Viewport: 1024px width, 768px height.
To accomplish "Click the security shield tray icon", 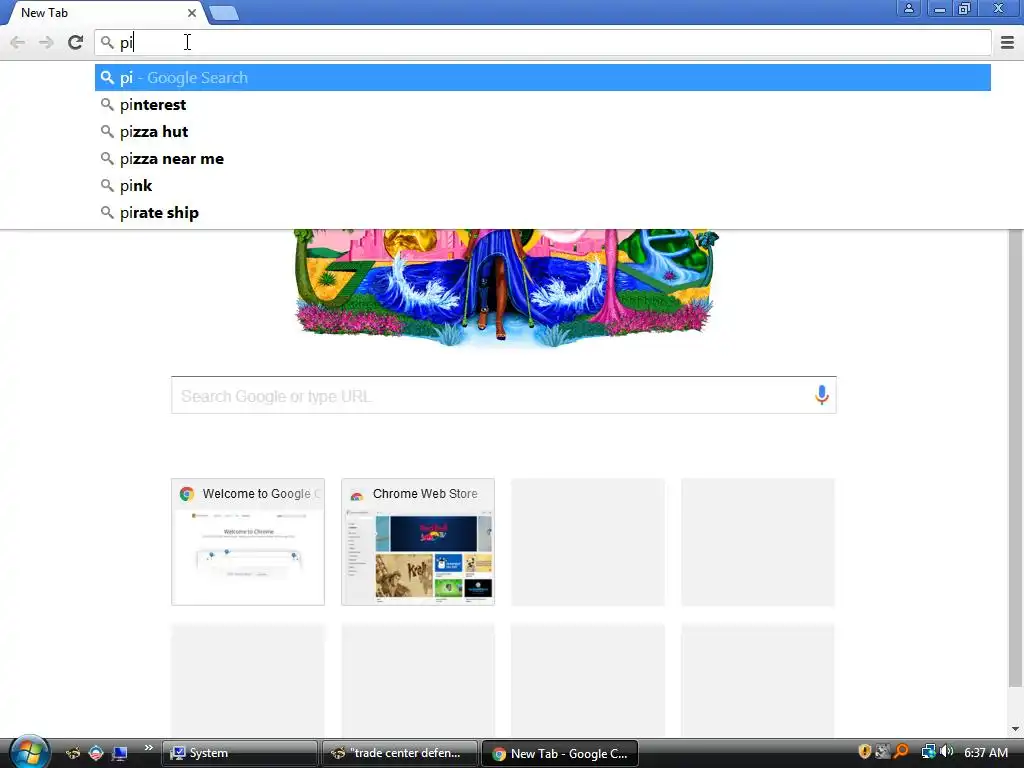I will 865,752.
